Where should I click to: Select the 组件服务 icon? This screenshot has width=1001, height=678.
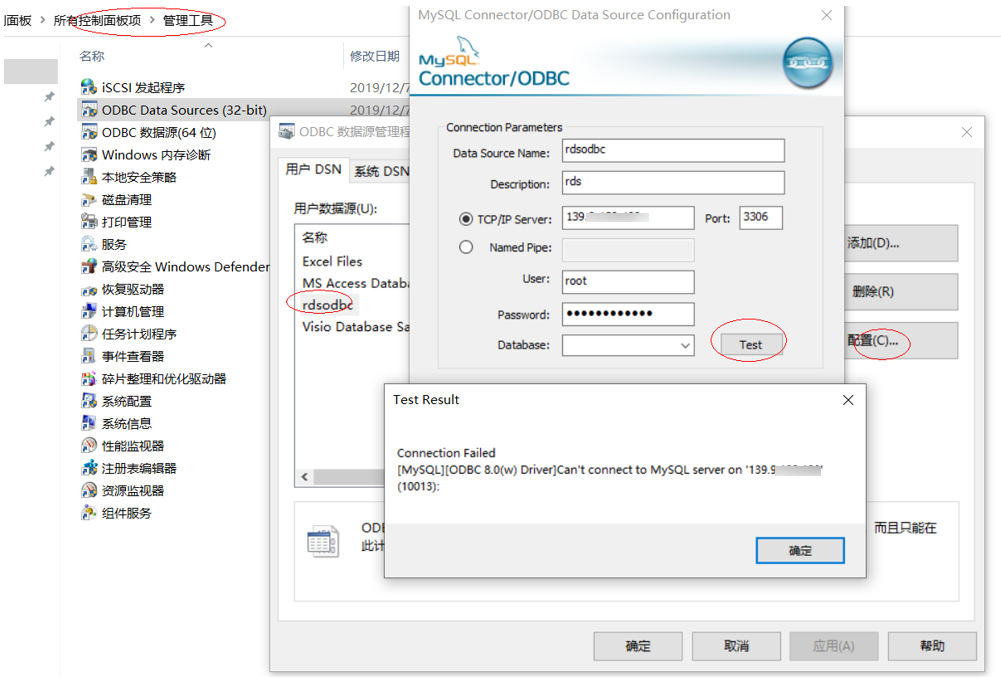point(89,513)
